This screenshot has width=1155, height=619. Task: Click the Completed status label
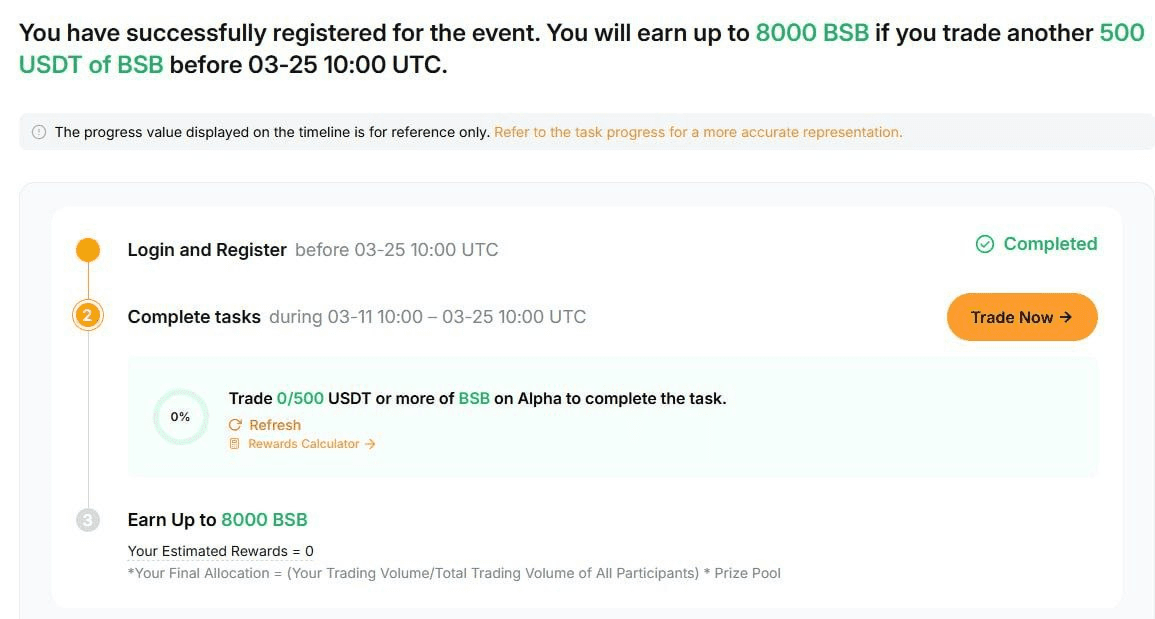[x=1050, y=244]
